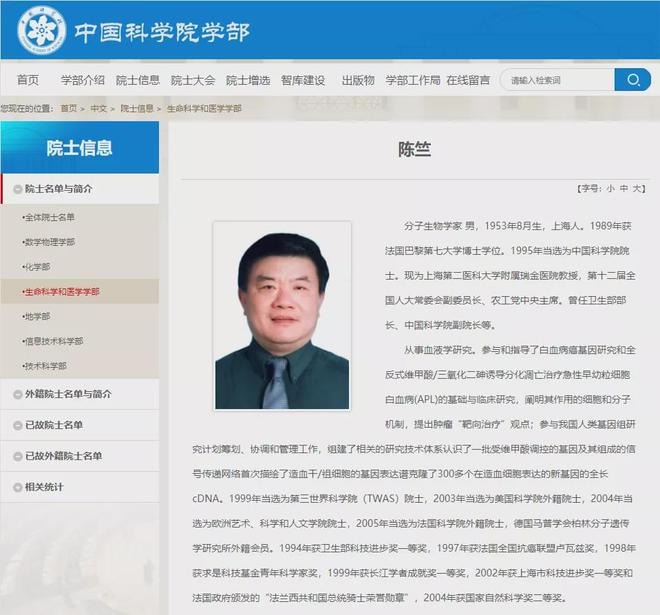Open the 学部工作局 navigation item

click(x=413, y=80)
